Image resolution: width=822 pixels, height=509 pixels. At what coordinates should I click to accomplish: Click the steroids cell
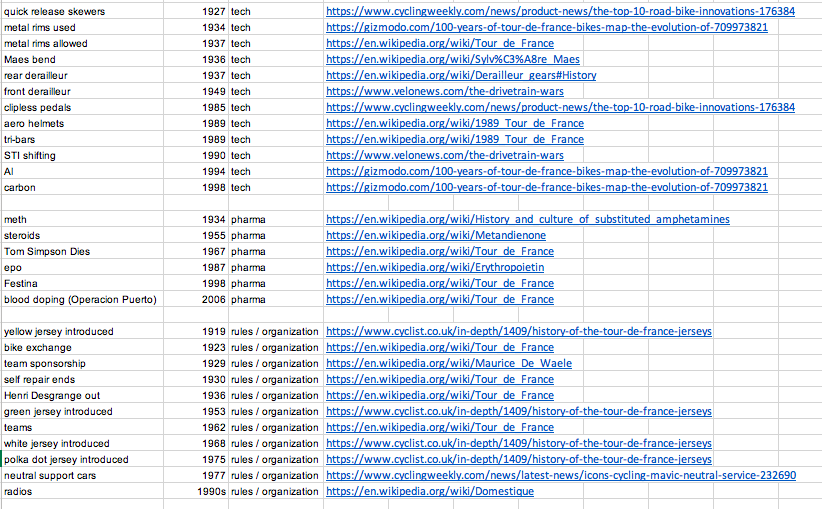coord(82,235)
